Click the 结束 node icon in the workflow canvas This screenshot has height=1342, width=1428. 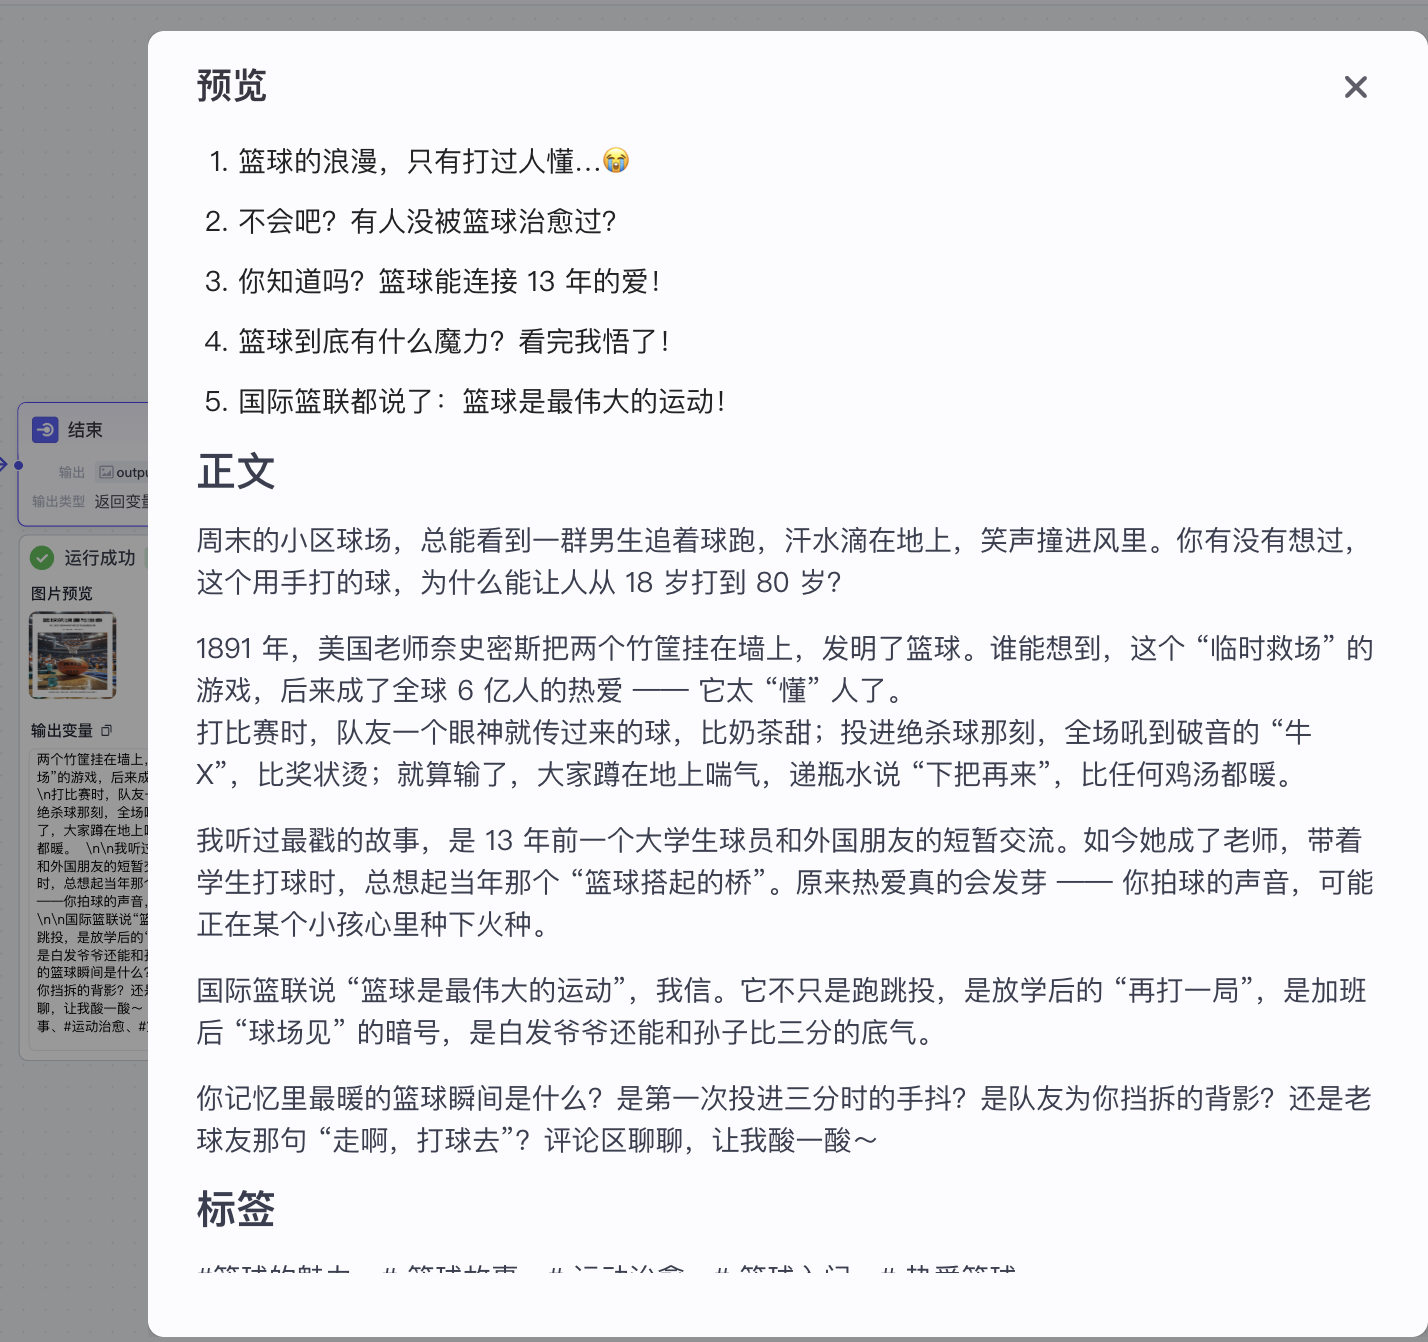45,430
